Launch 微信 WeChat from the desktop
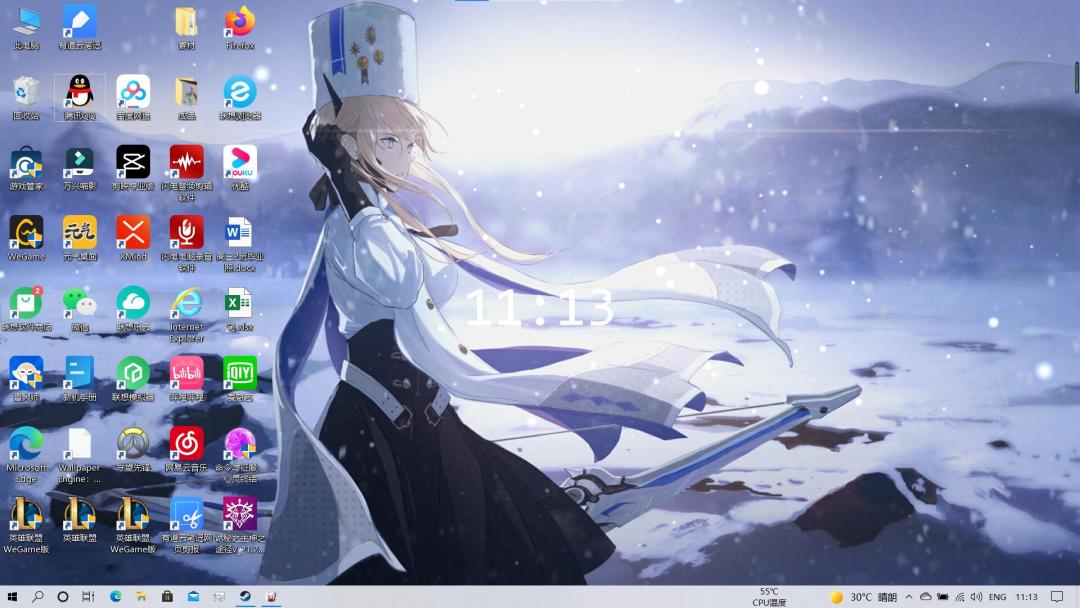This screenshot has width=1080, height=608. click(80, 308)
